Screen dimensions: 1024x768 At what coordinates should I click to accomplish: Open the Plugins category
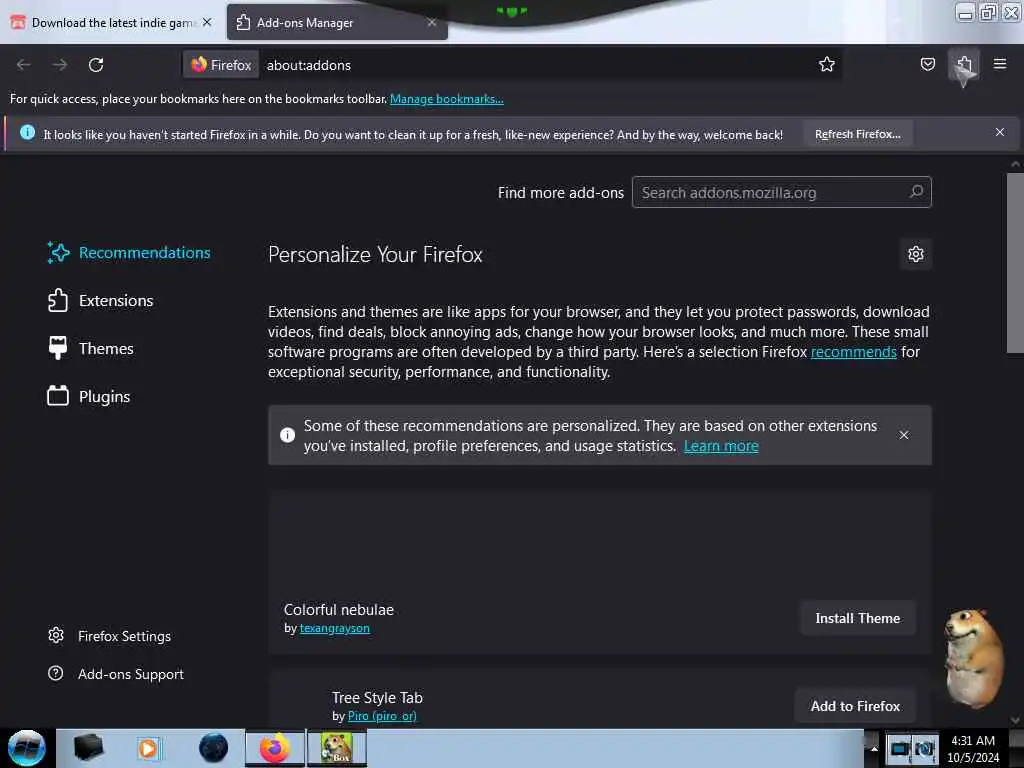(x=89, y=396)
